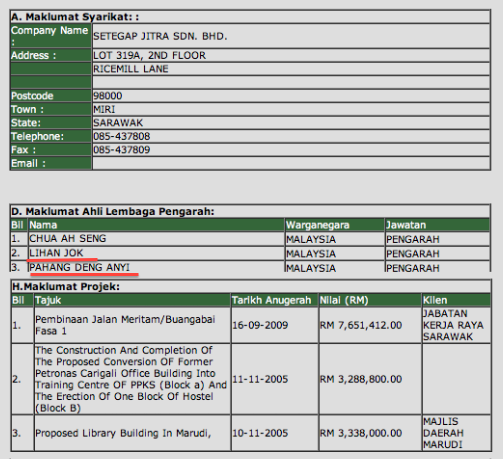Click the value RM 7,651,412.00
This screenshot has width=503, height=459.
coord(361,325)
